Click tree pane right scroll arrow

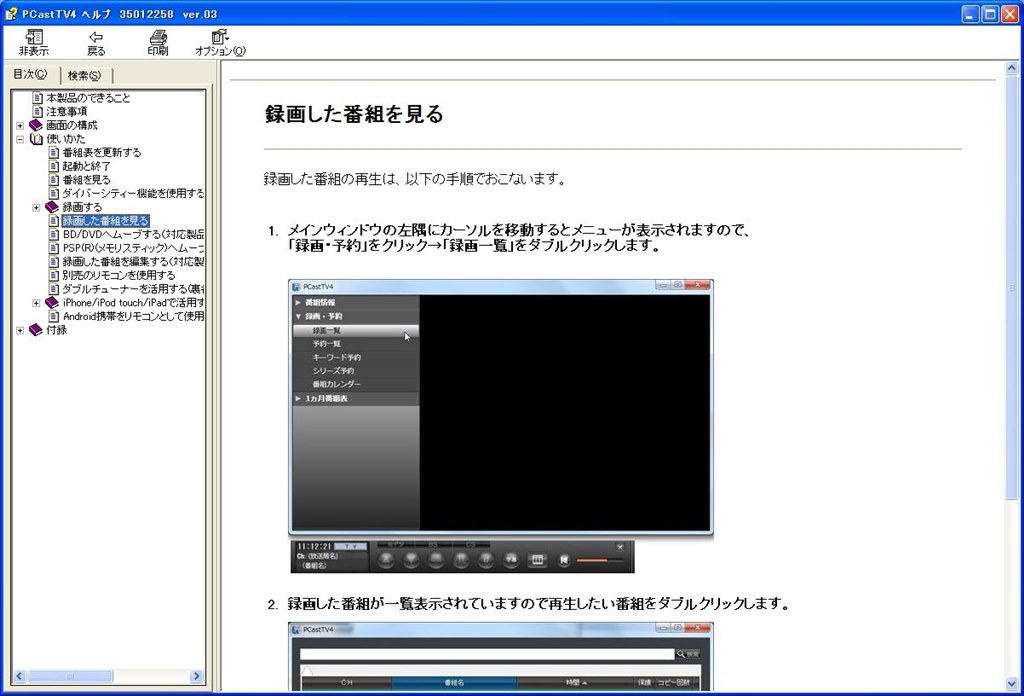pos(197,676)
